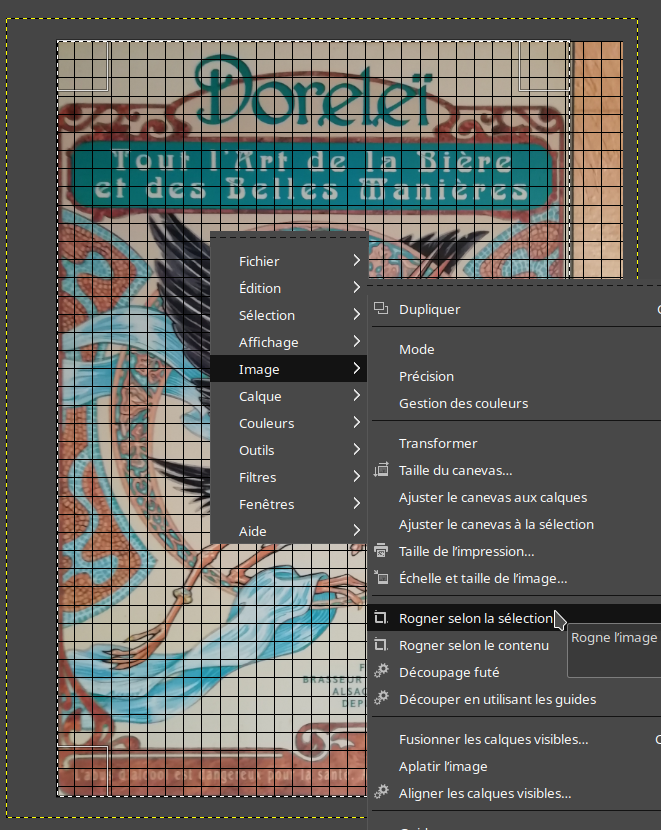Select Gestion des couleurs entry
The image size is (661, 830).
coord(463,403)
